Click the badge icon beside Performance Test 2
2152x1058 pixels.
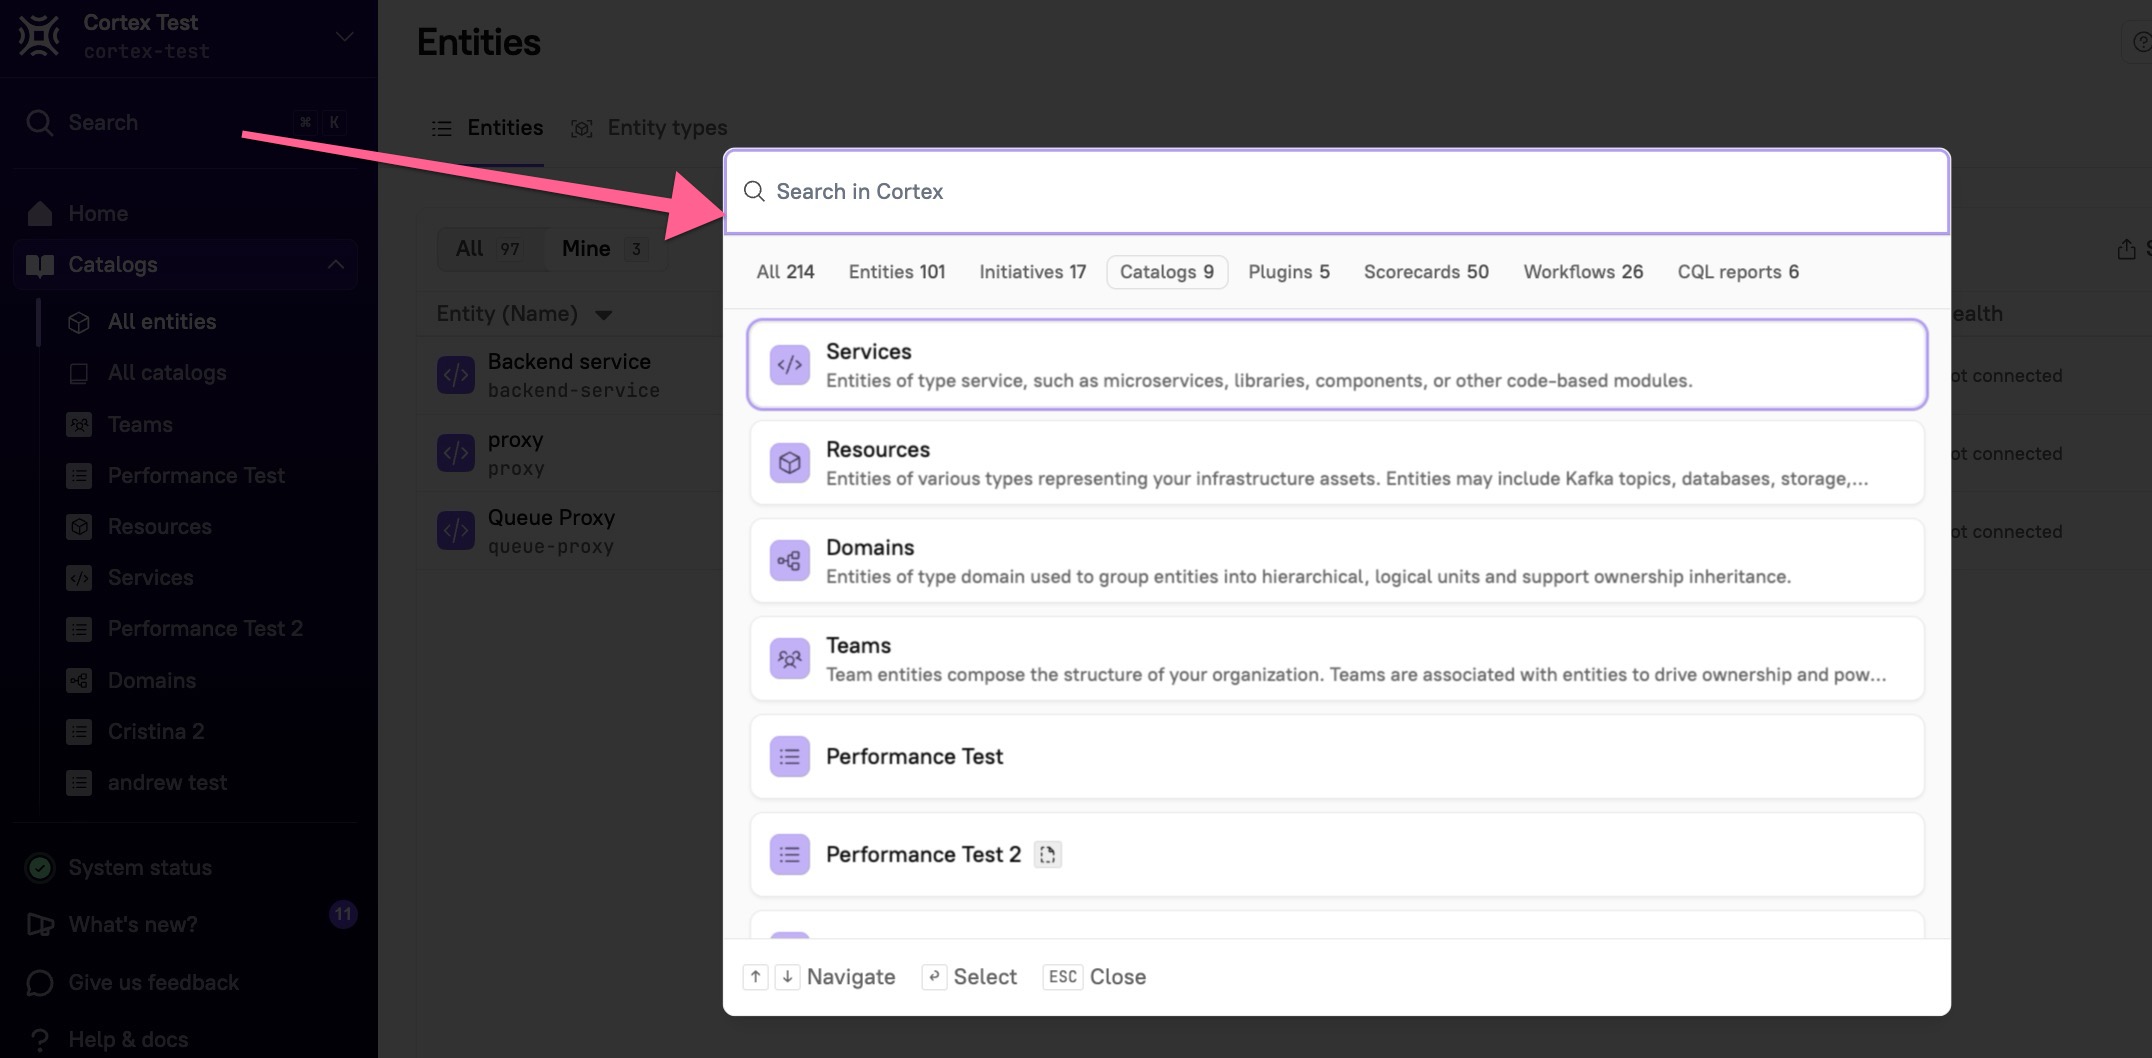click(1047, 855)
